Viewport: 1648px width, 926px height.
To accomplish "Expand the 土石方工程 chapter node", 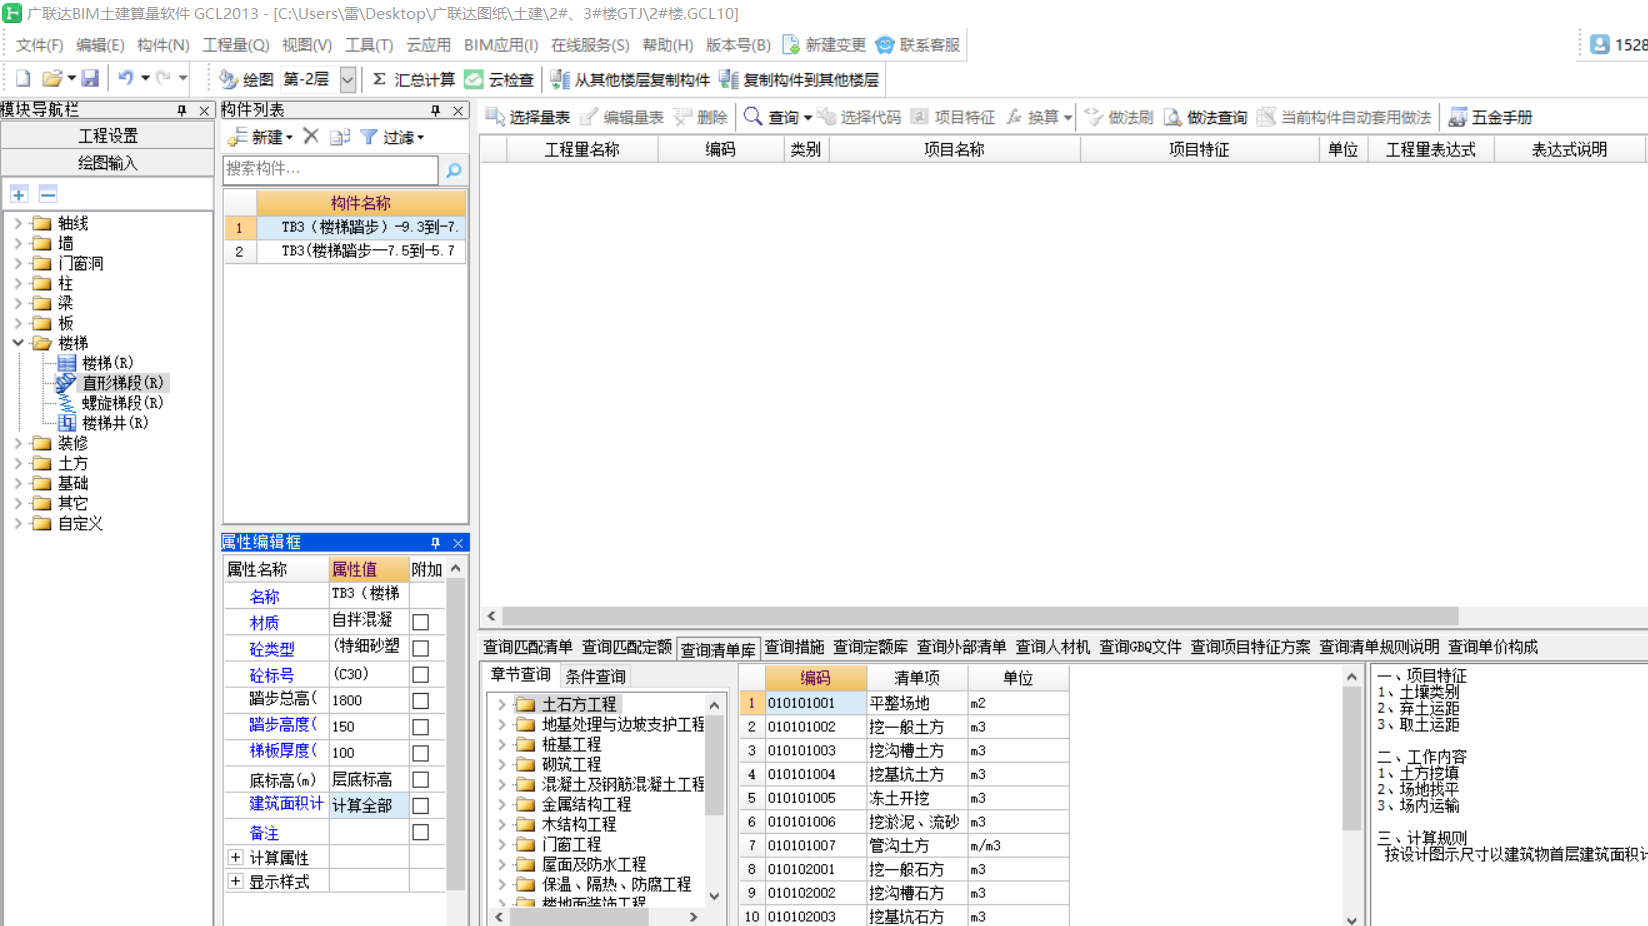I will tap(502, 704).
